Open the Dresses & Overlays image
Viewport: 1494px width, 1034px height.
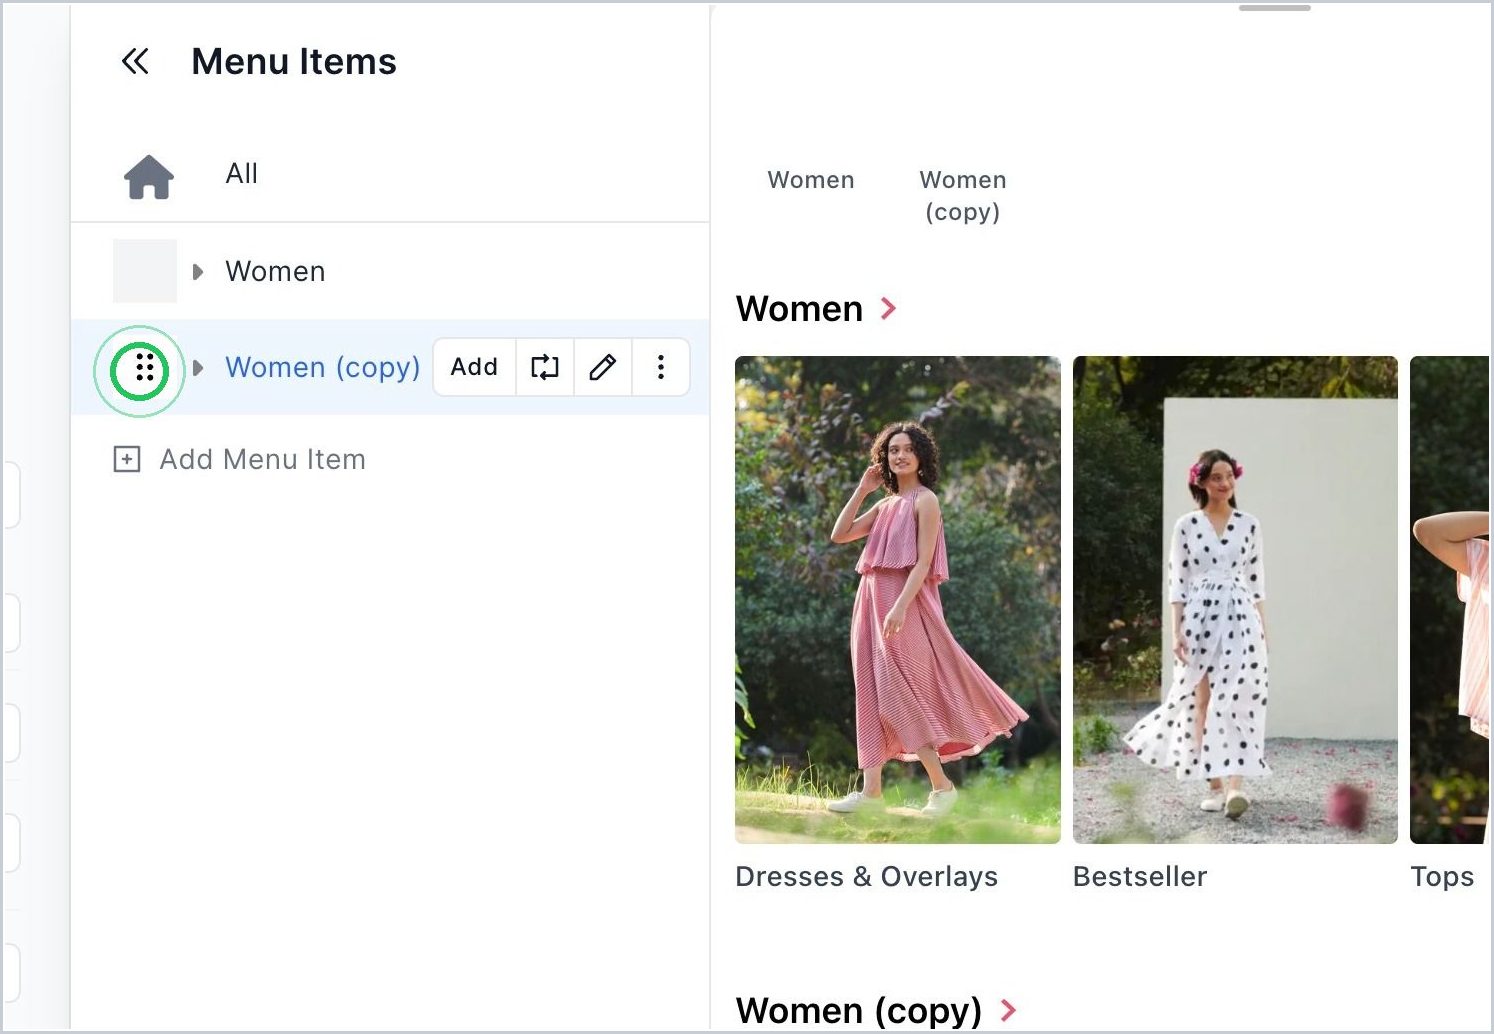(898, 600)
